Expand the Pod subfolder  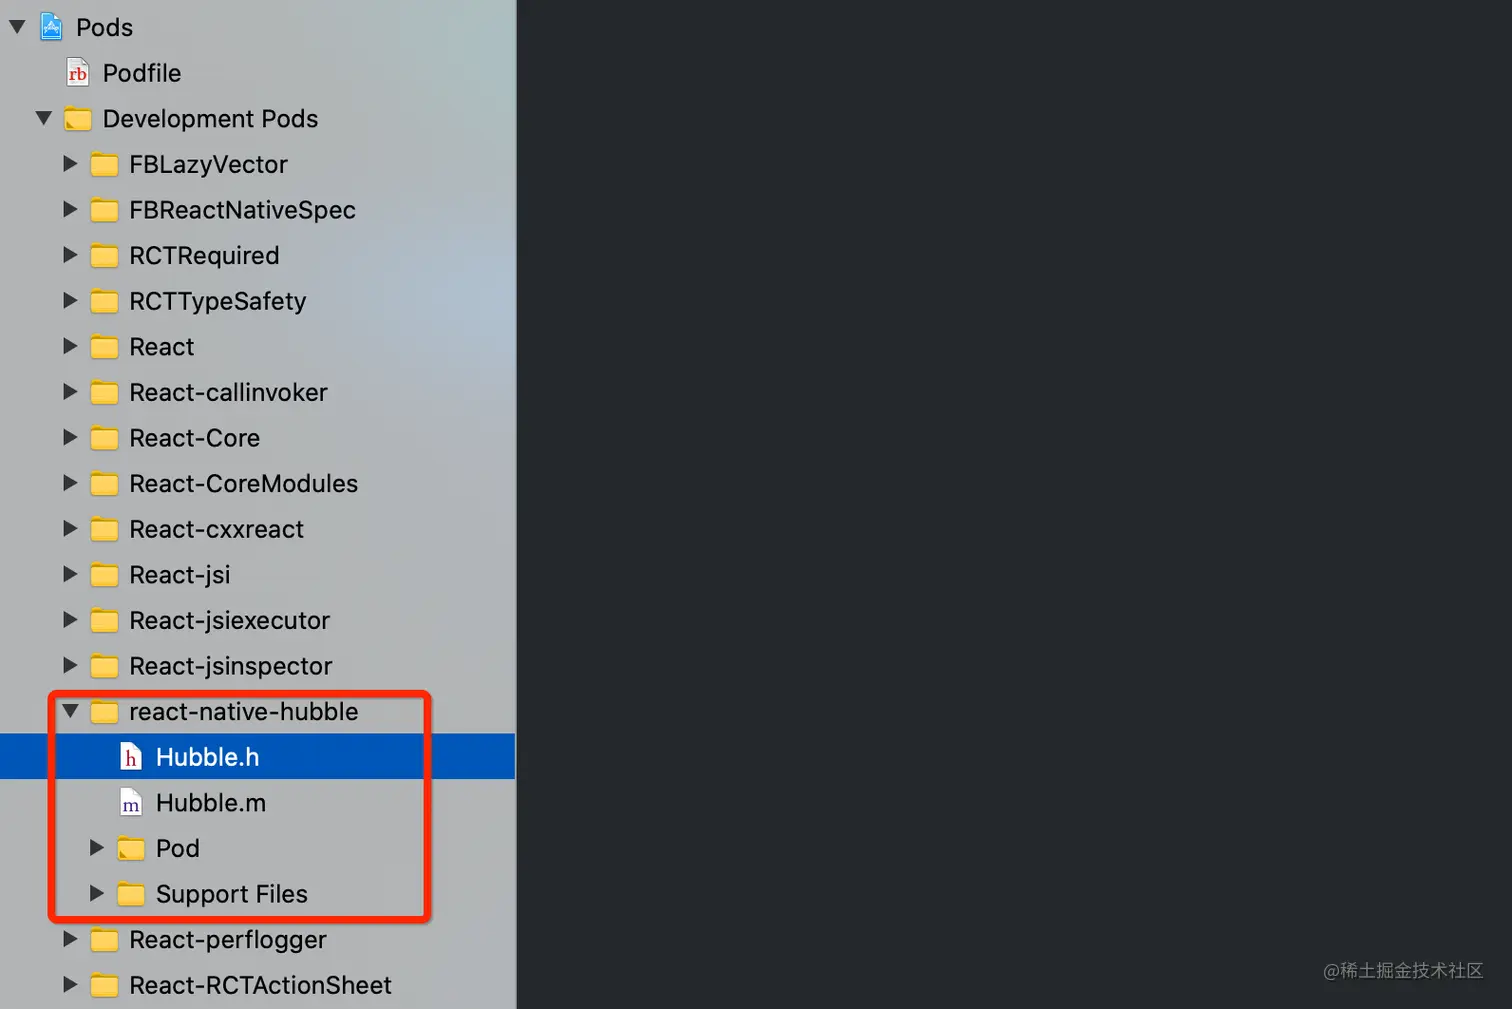97,848
